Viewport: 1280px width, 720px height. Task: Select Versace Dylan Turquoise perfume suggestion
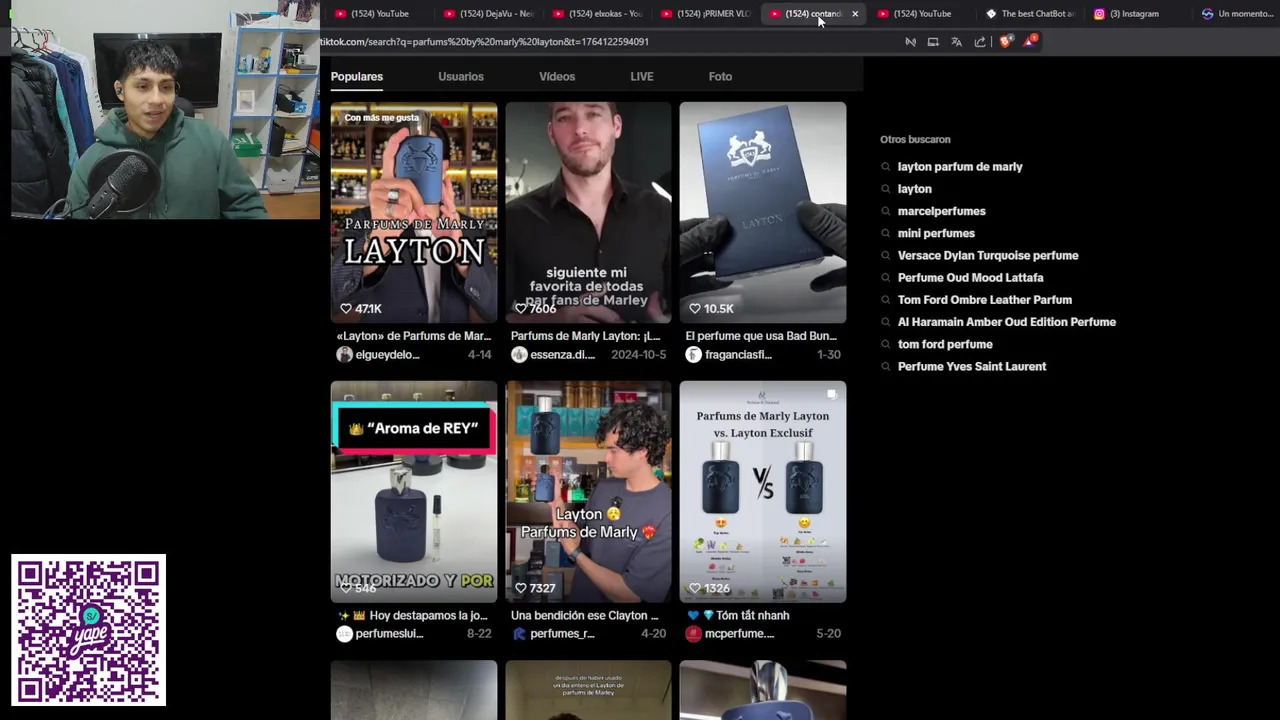(x=988, y=256)
